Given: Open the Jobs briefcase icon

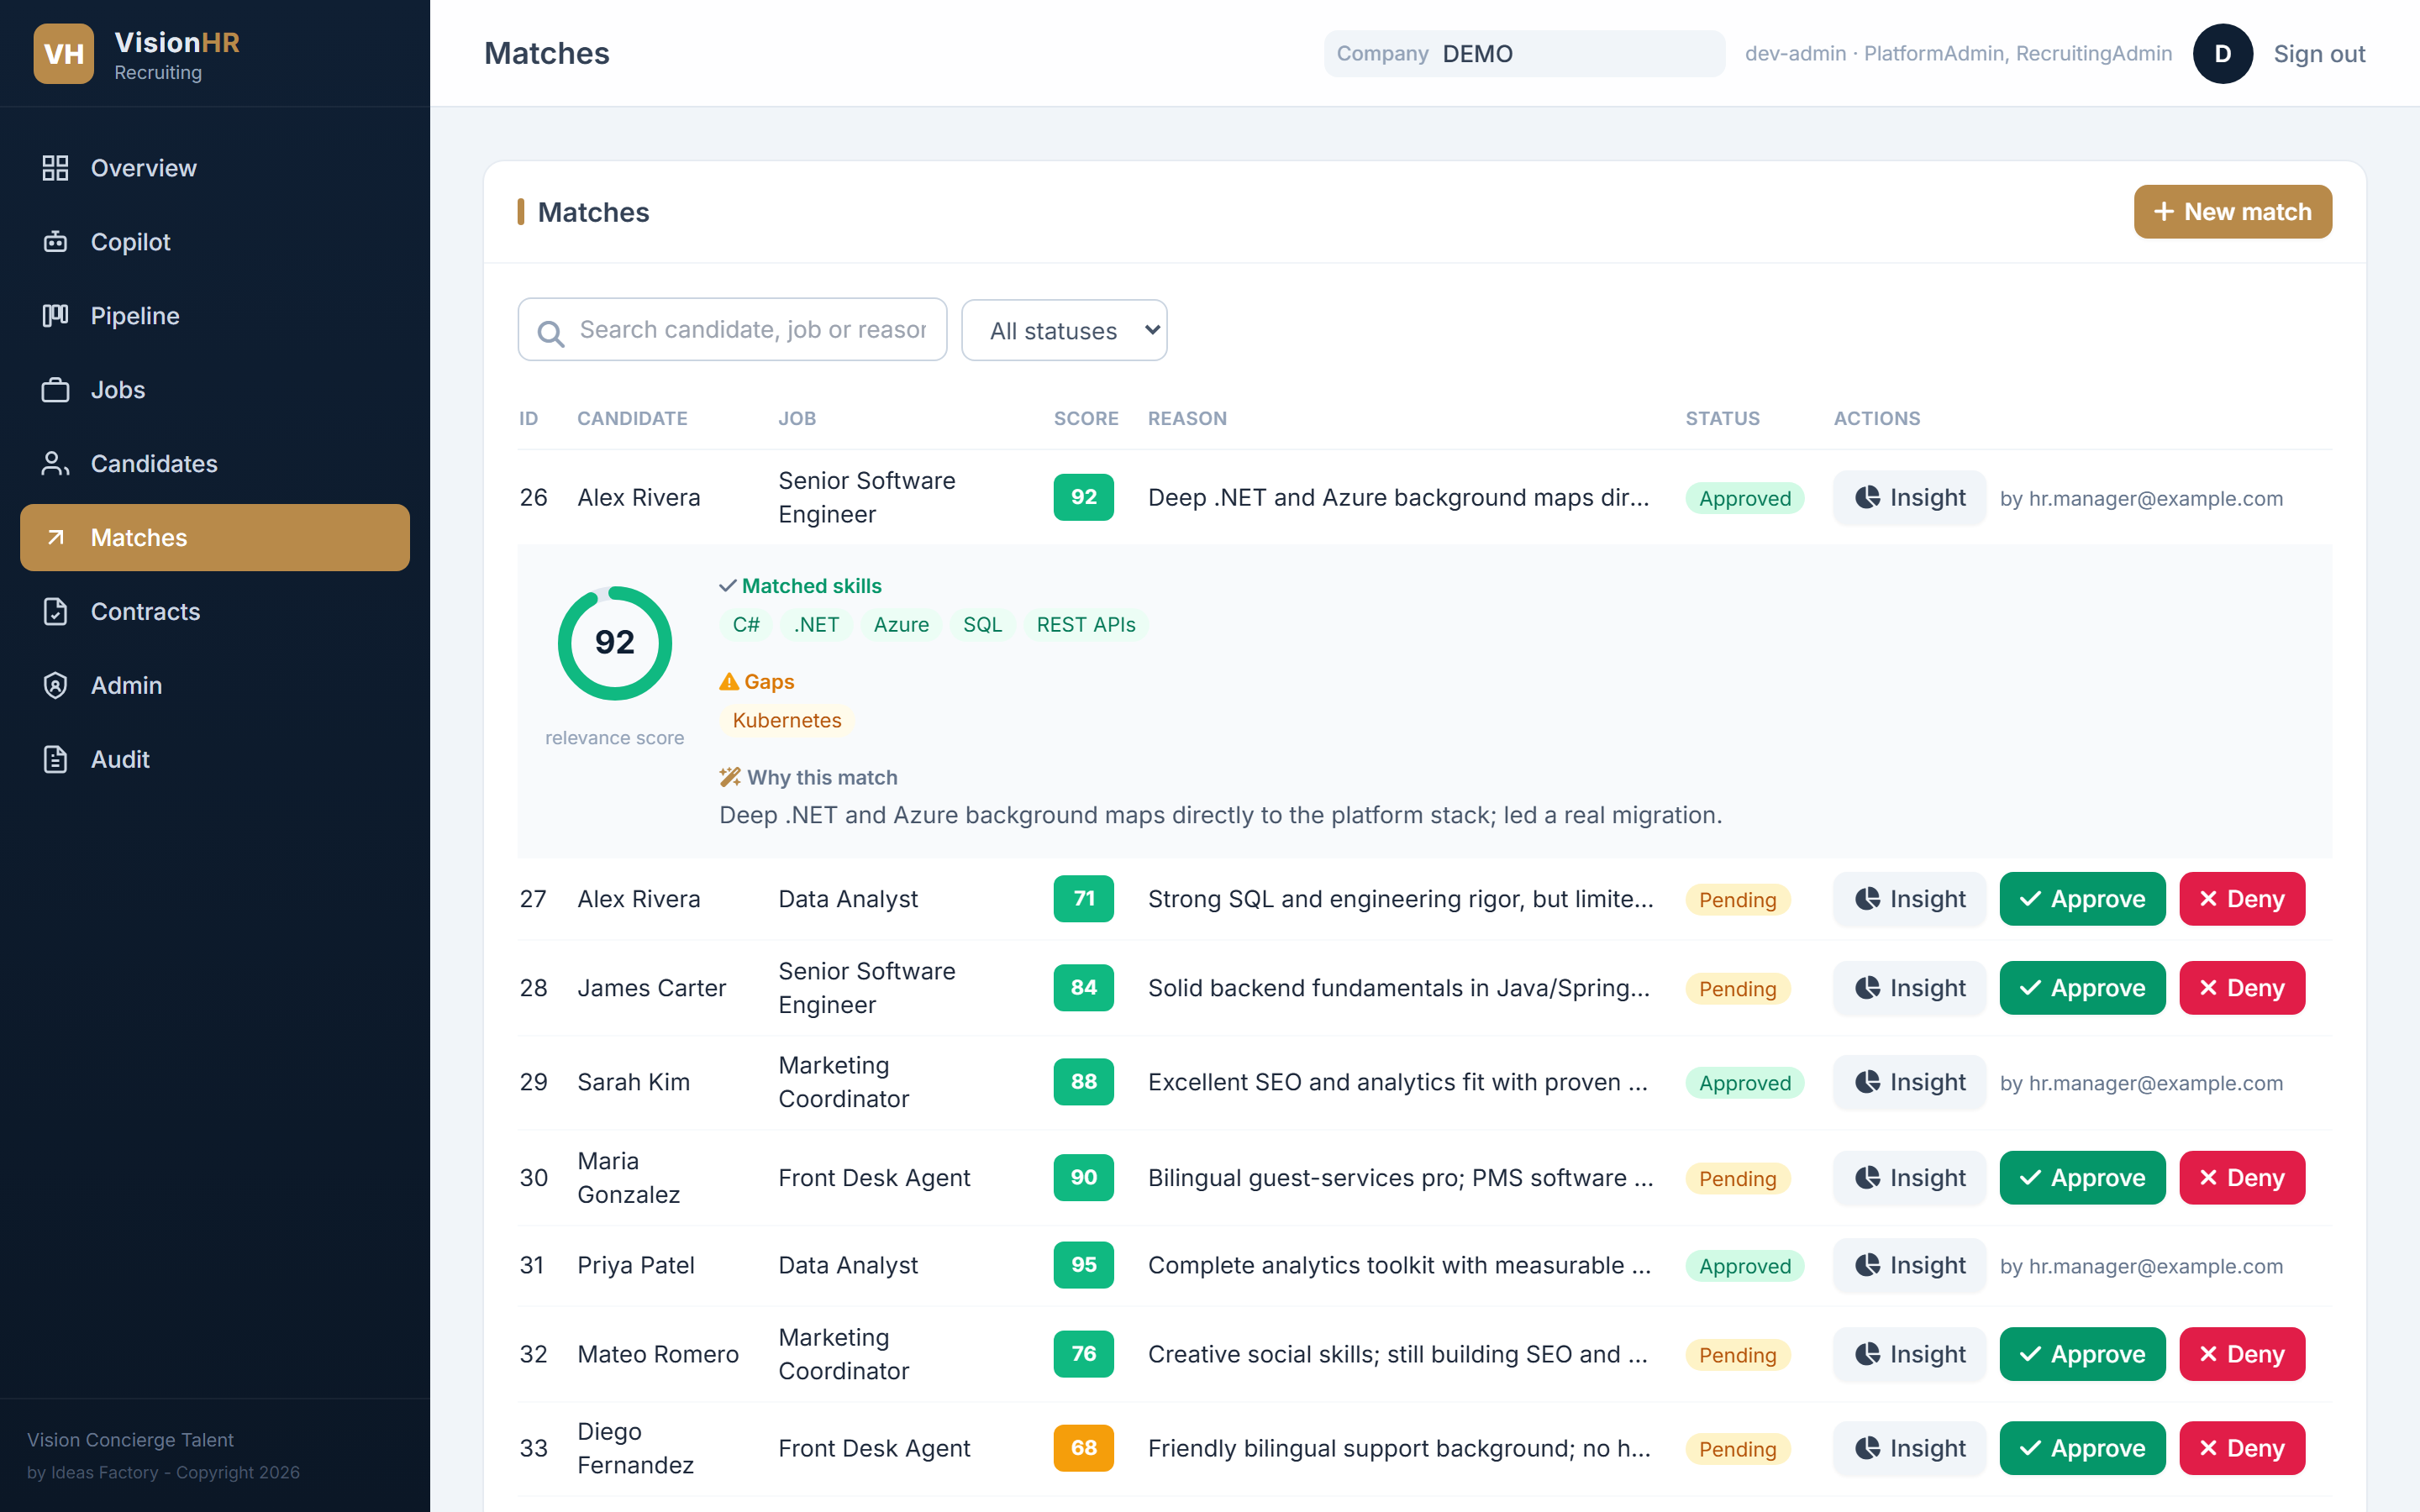Looking at the screenshot, I should (x=55, y=390).
